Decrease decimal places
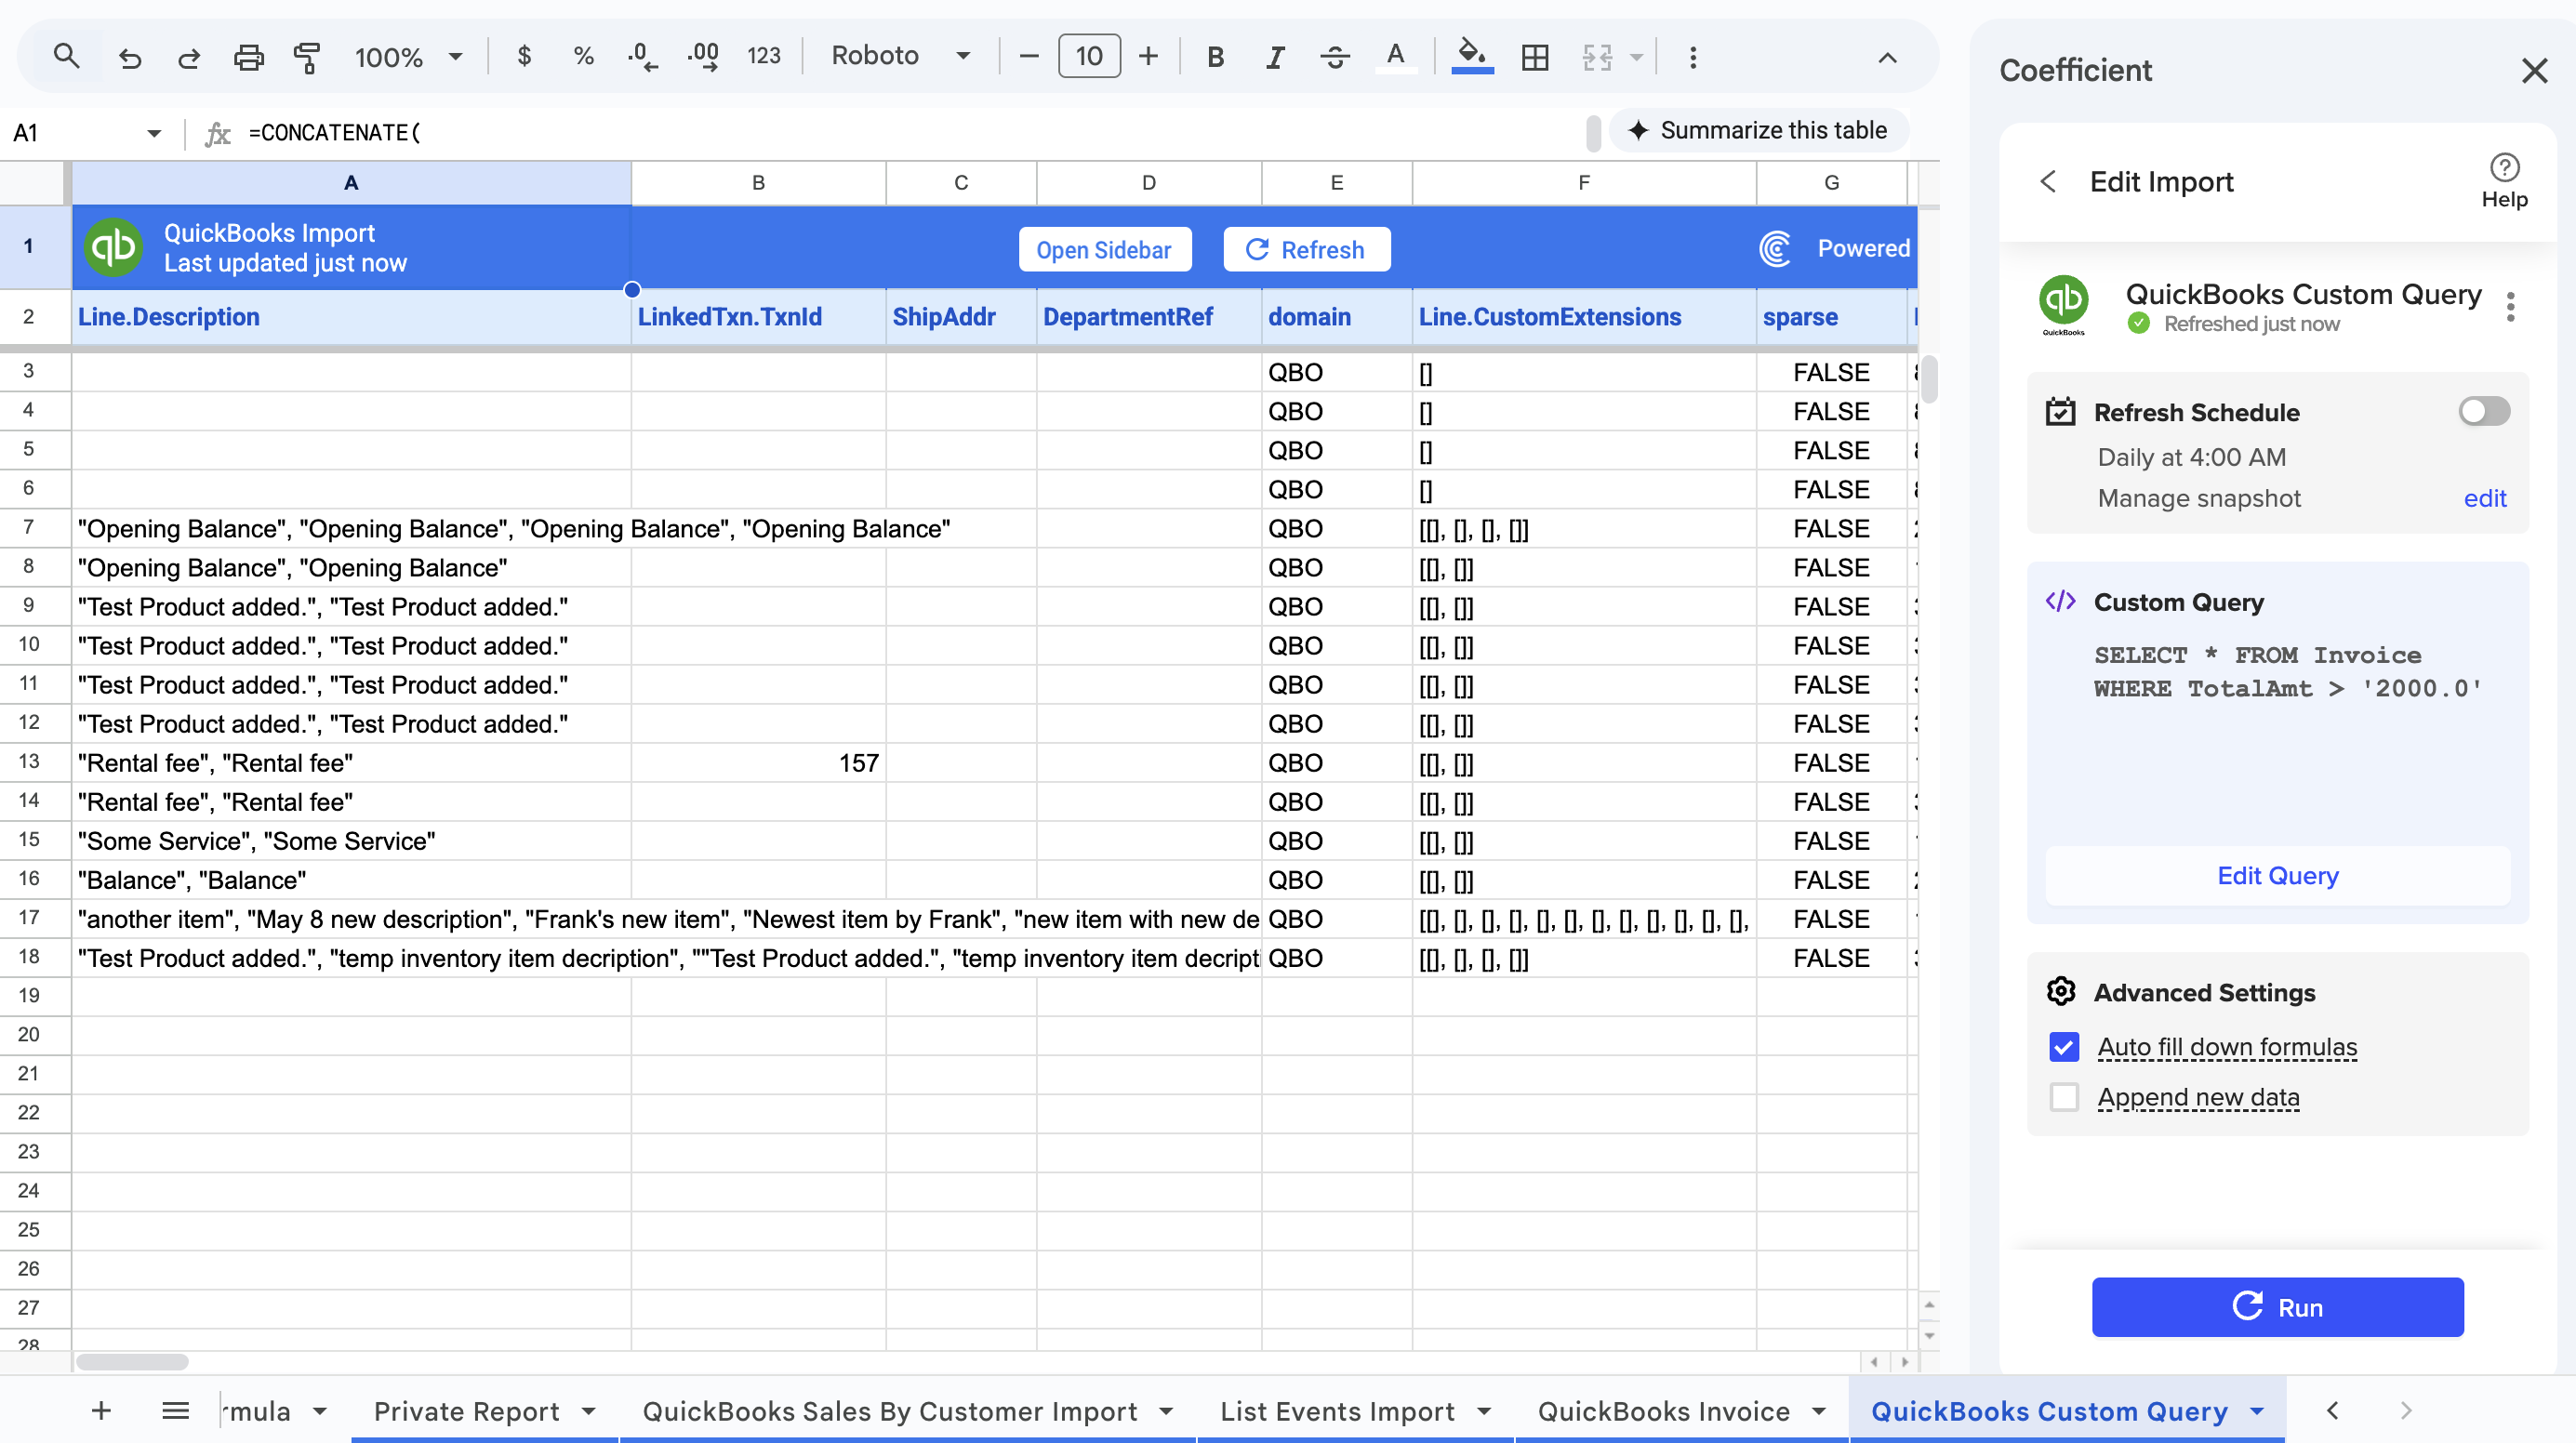 (642, 57)
